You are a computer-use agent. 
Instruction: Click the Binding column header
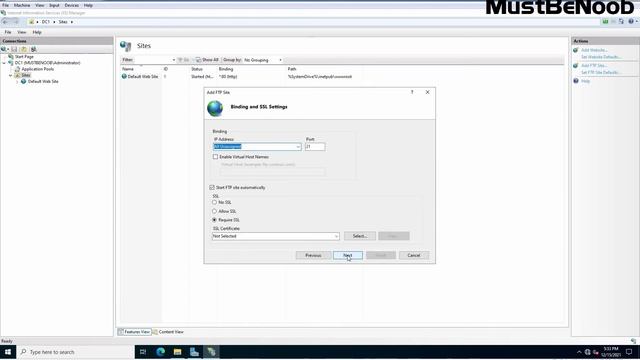point(226,69)
